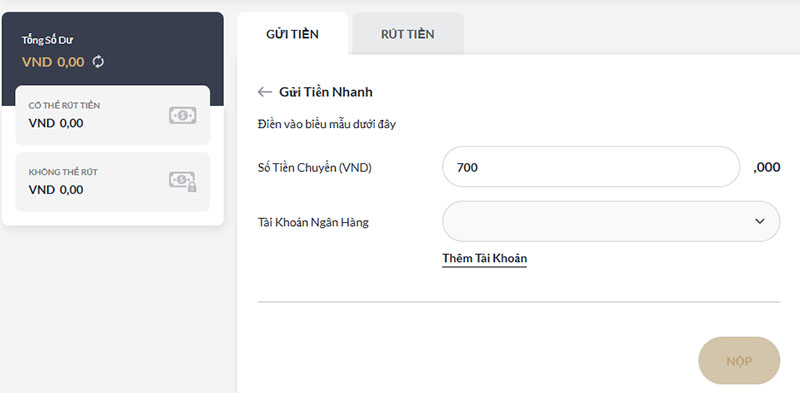
Task: Focus the Số Tiền Chuyển amount field
Action: (x=591, y=167)
